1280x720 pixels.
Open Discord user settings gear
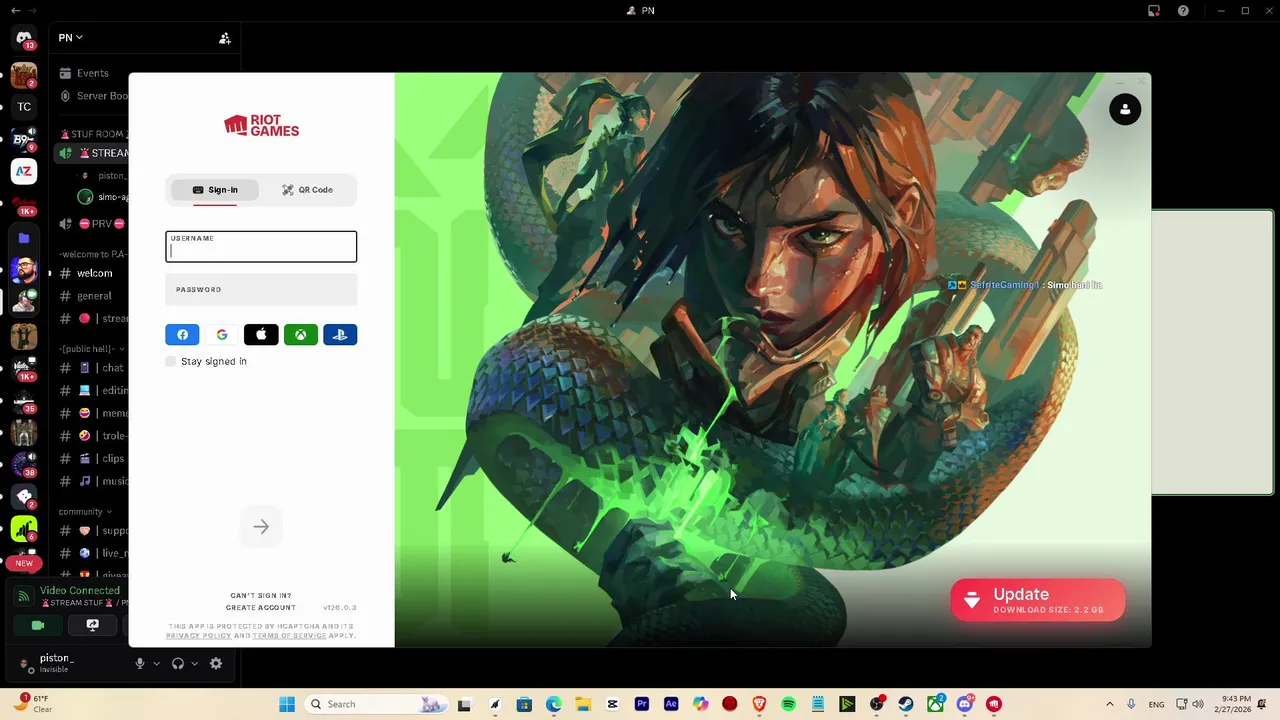point(216,663)
